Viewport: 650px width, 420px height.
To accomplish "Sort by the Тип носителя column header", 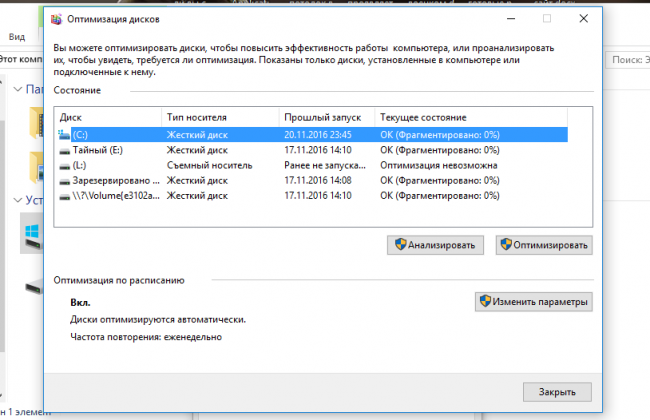I will click(220, 117).
